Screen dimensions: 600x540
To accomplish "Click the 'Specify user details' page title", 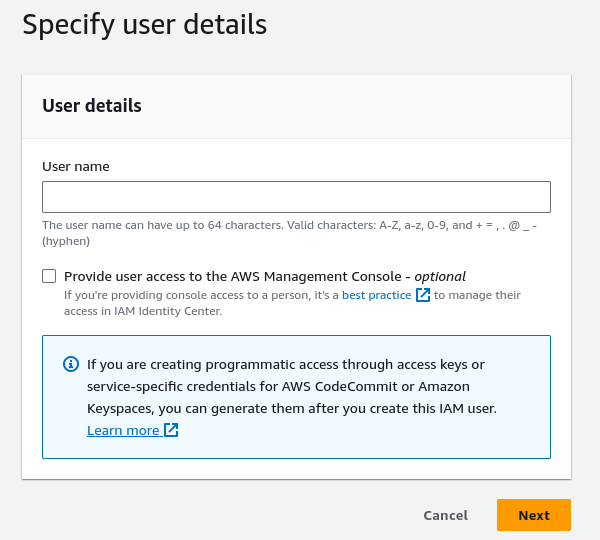I will point(145,25).
